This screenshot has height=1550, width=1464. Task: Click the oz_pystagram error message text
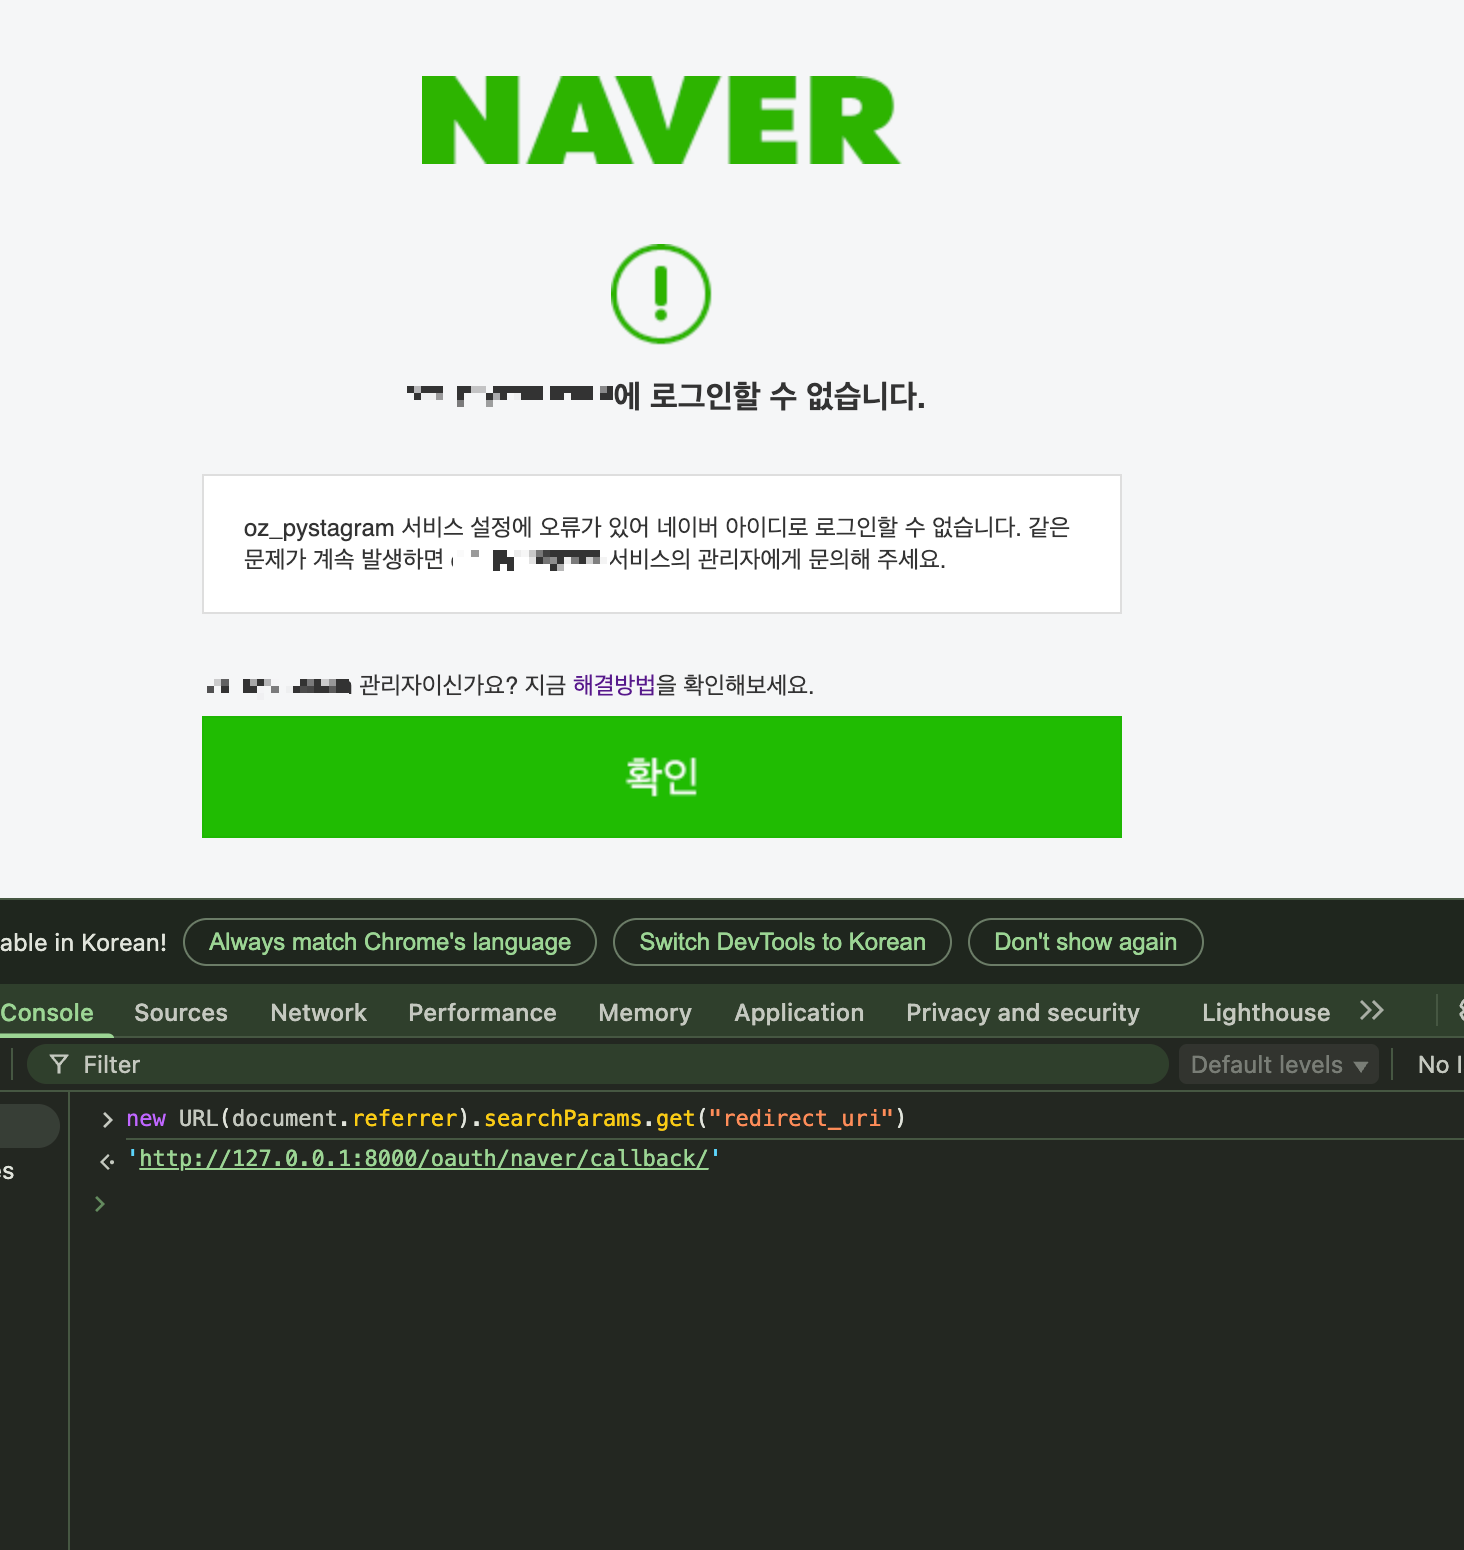[657, 543]
